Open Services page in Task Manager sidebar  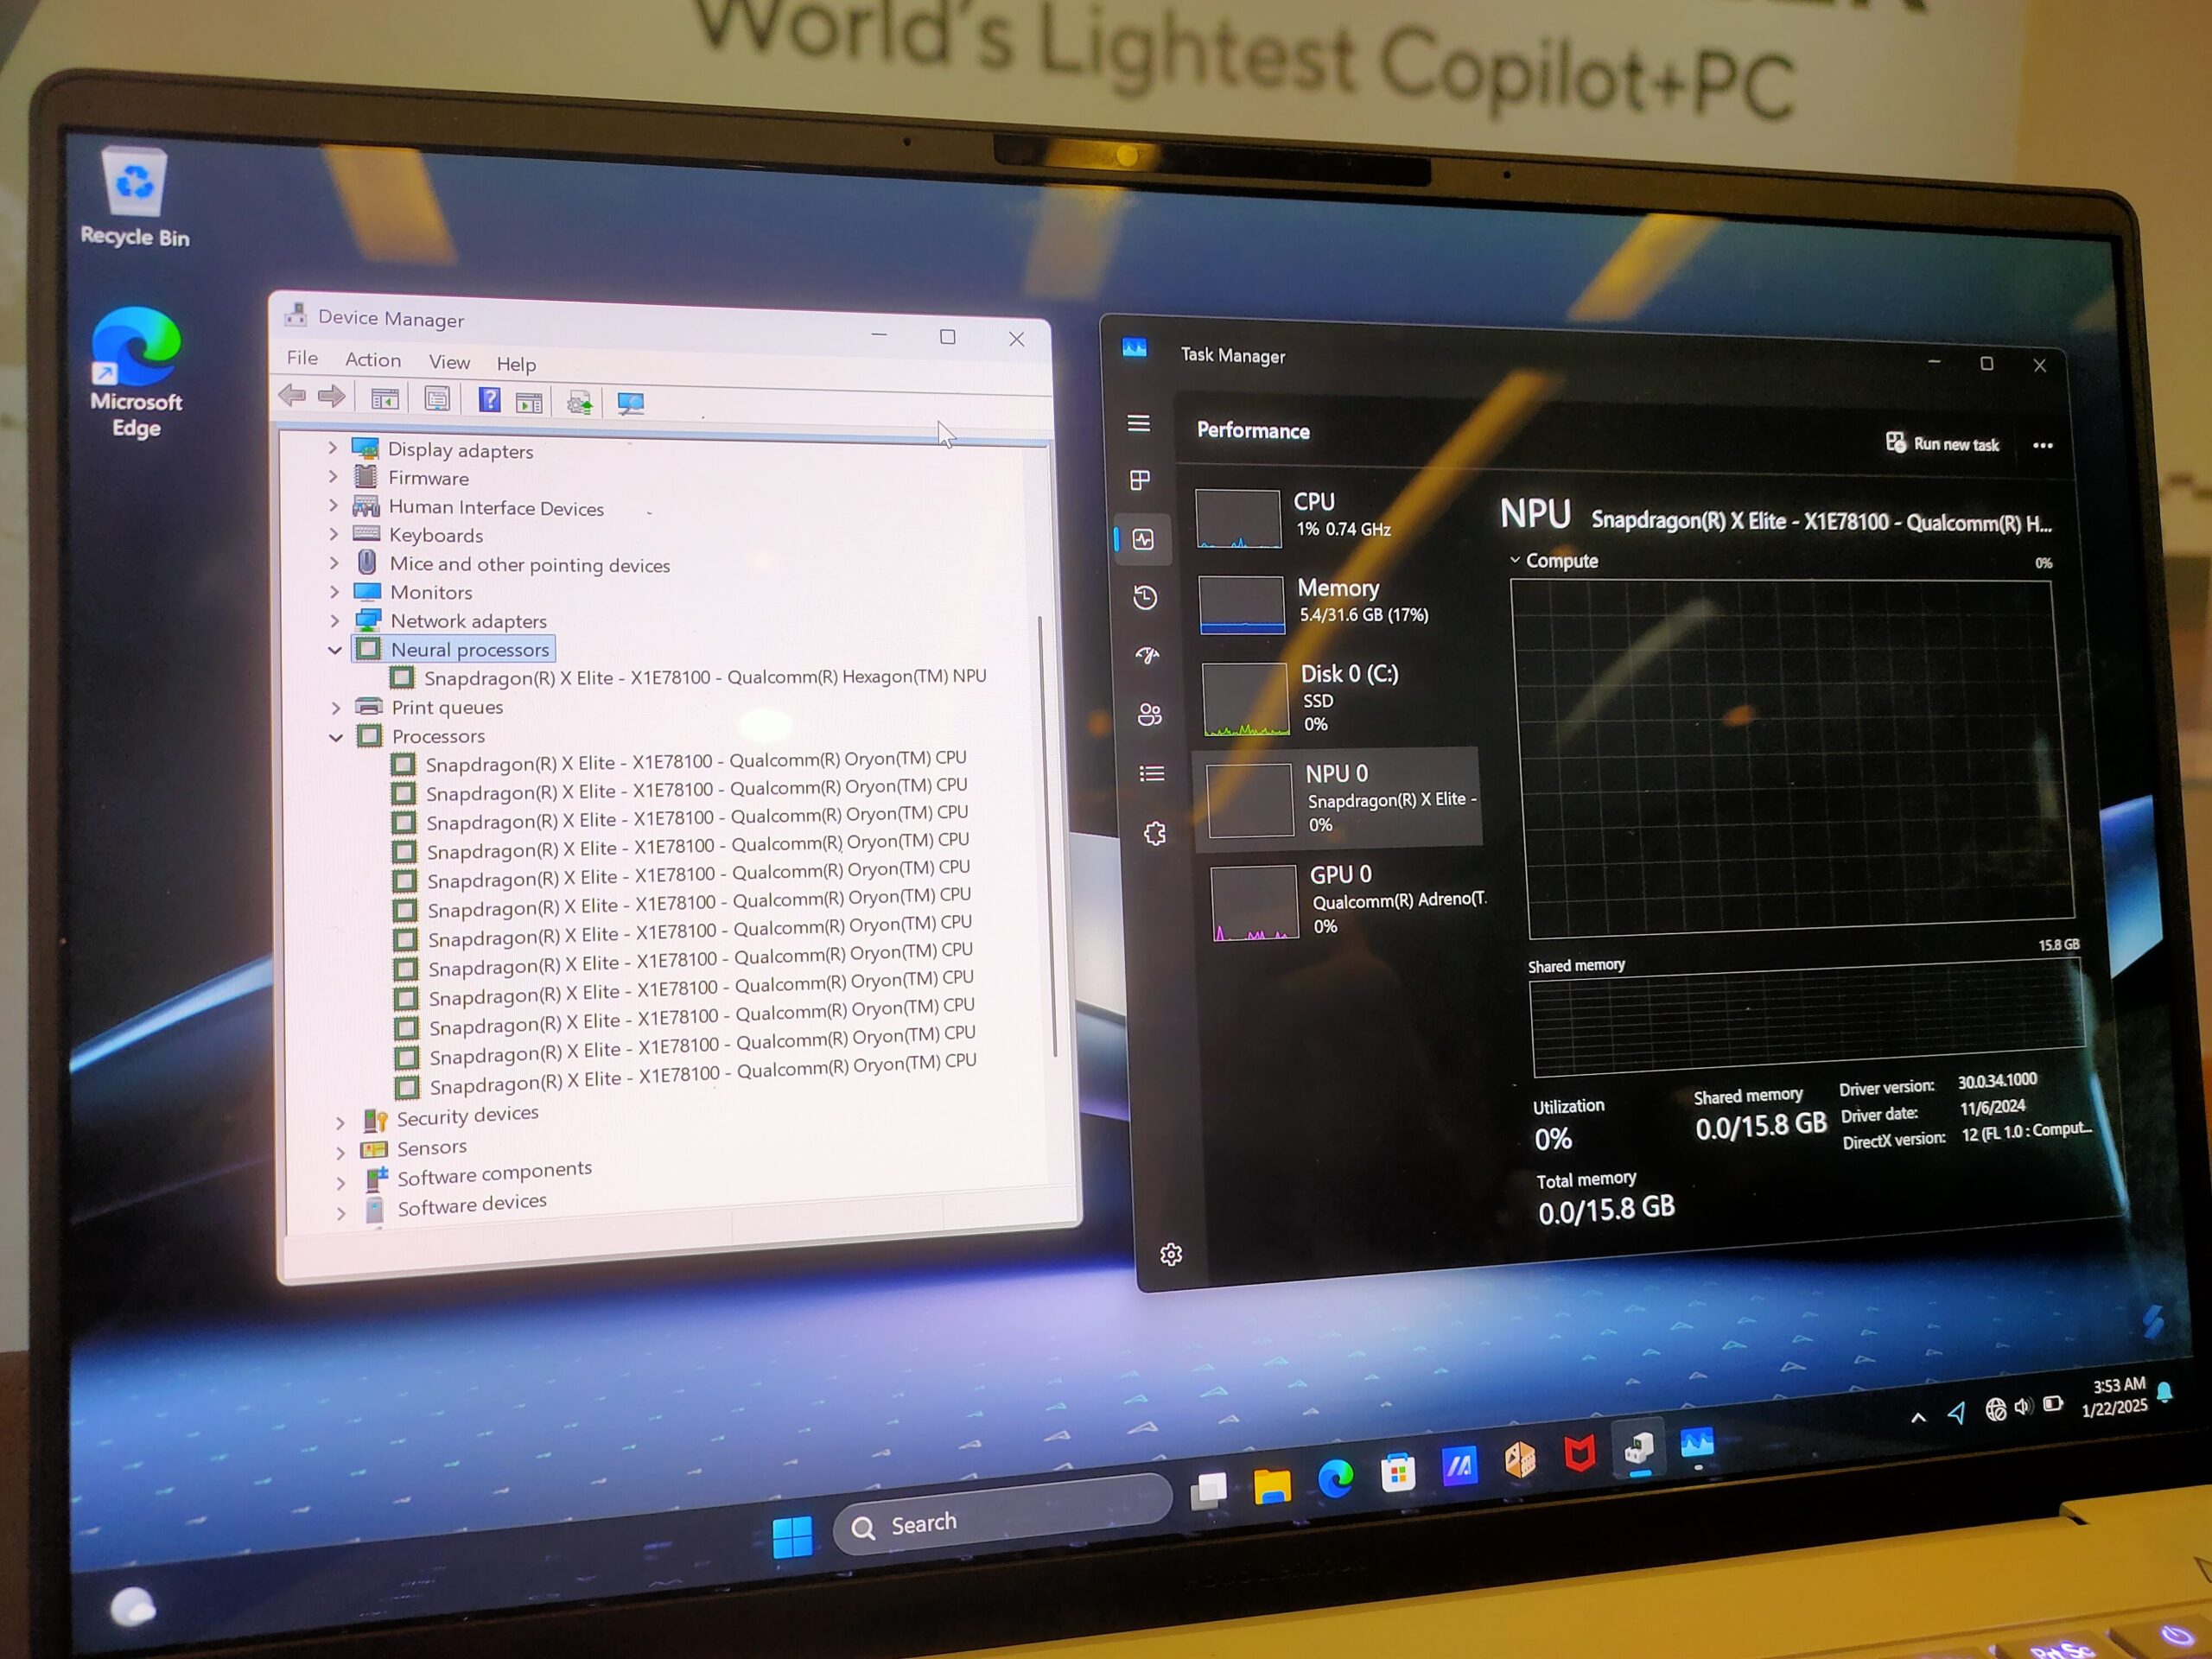pos(1155,833)
